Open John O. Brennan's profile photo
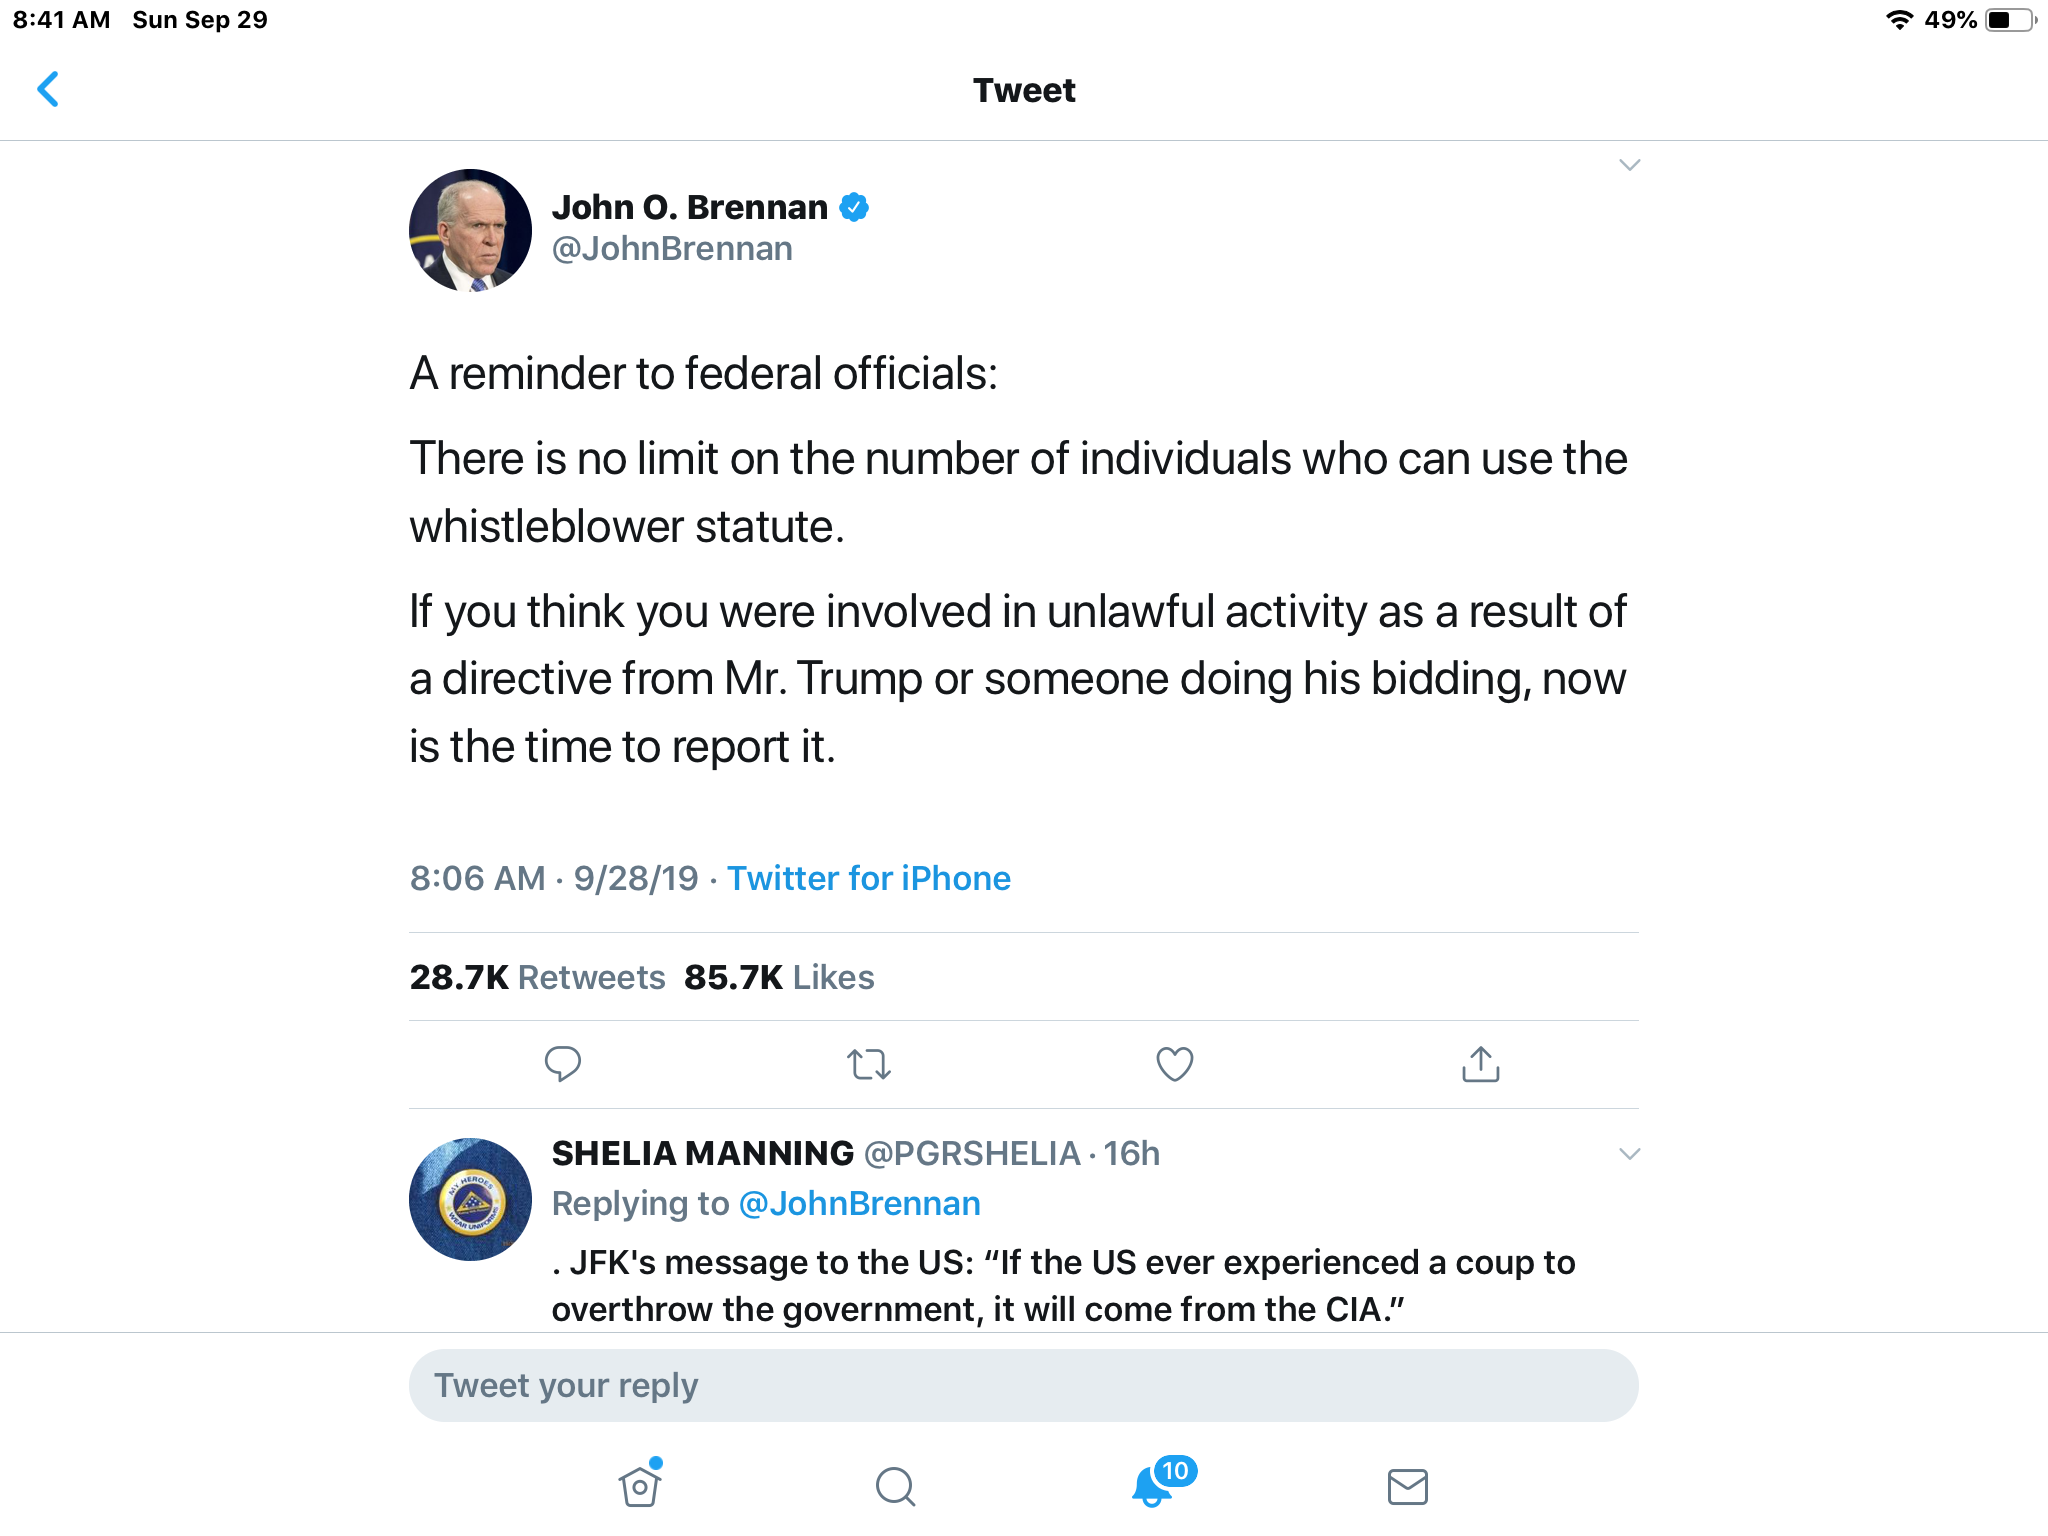The width and height of the screenshot is (2048, 1536). (x=470, y=230)
